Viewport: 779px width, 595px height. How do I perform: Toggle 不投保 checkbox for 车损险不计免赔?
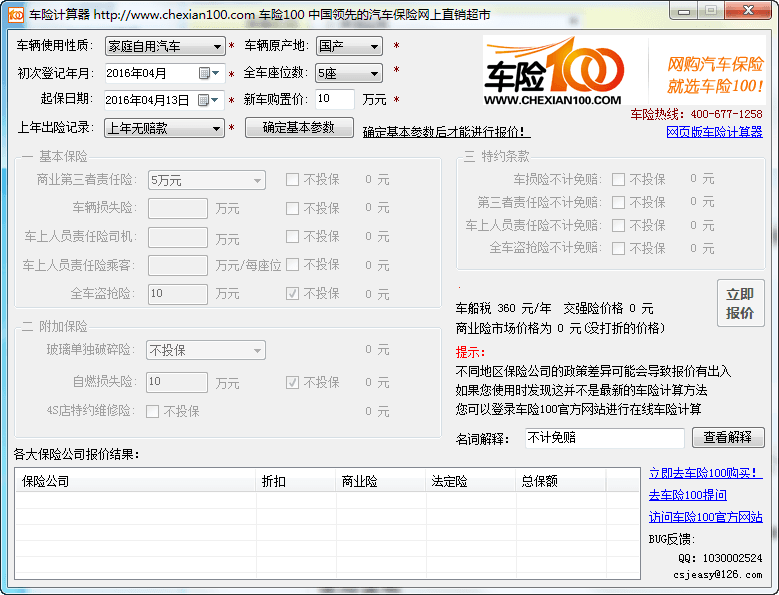pos(619,179)
